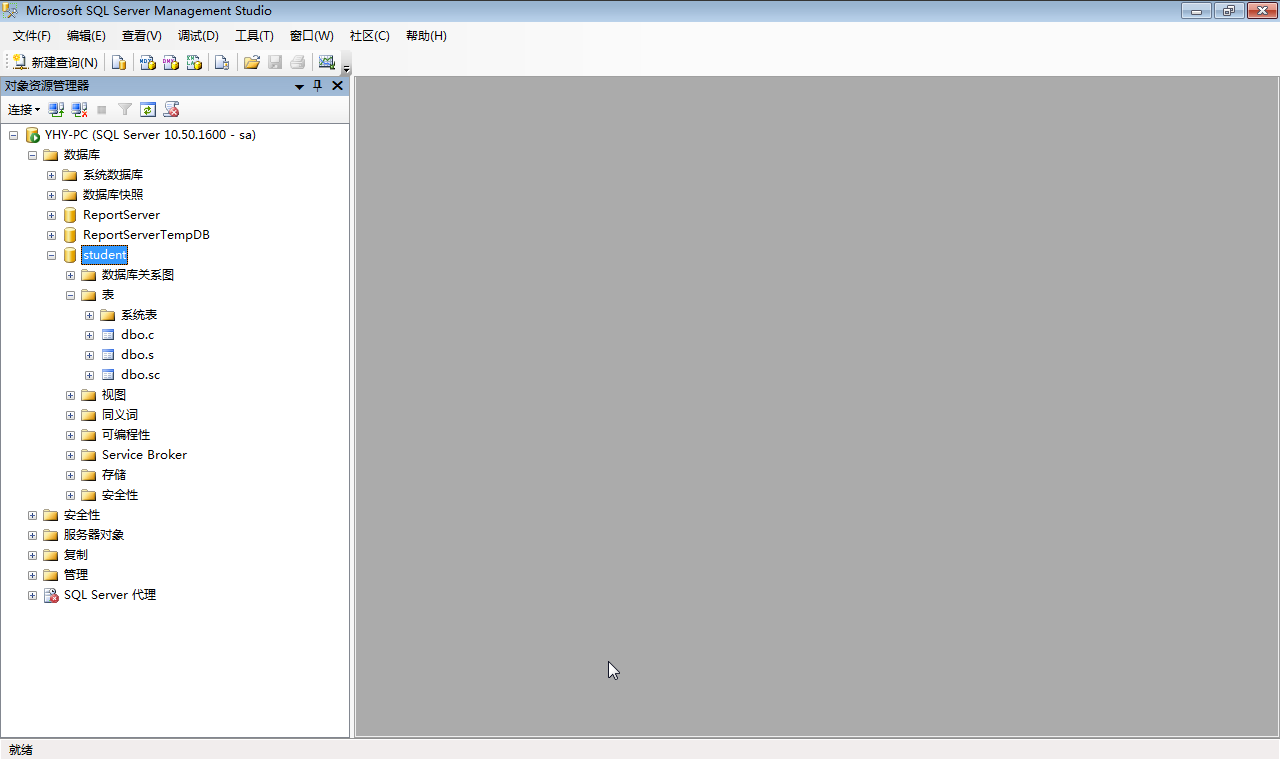Close the Object Explorer panel
Image resolution: width=1280 pixels, height=760 pixels.
tap(337, 86)
